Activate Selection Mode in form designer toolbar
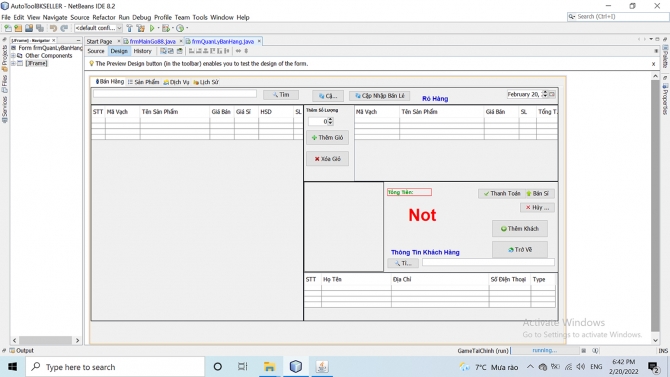 point(163,51)
